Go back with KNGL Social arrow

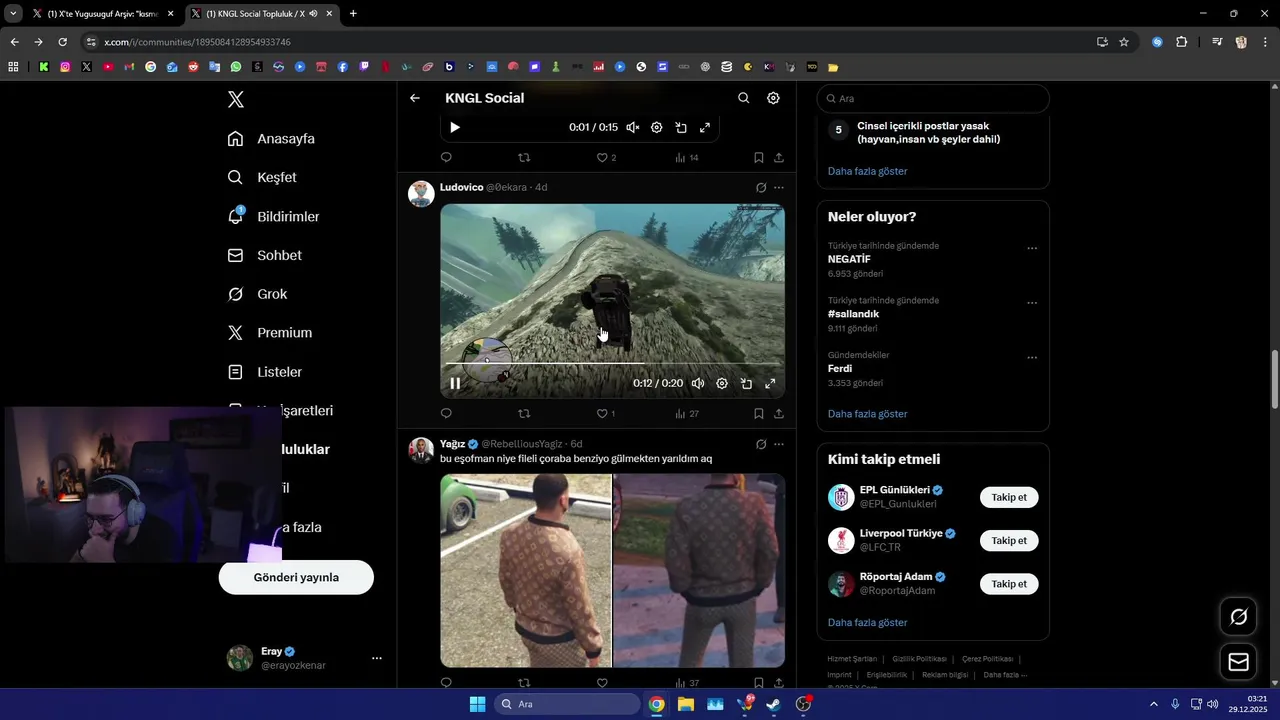pyautogui.click(x=415, y=98)
